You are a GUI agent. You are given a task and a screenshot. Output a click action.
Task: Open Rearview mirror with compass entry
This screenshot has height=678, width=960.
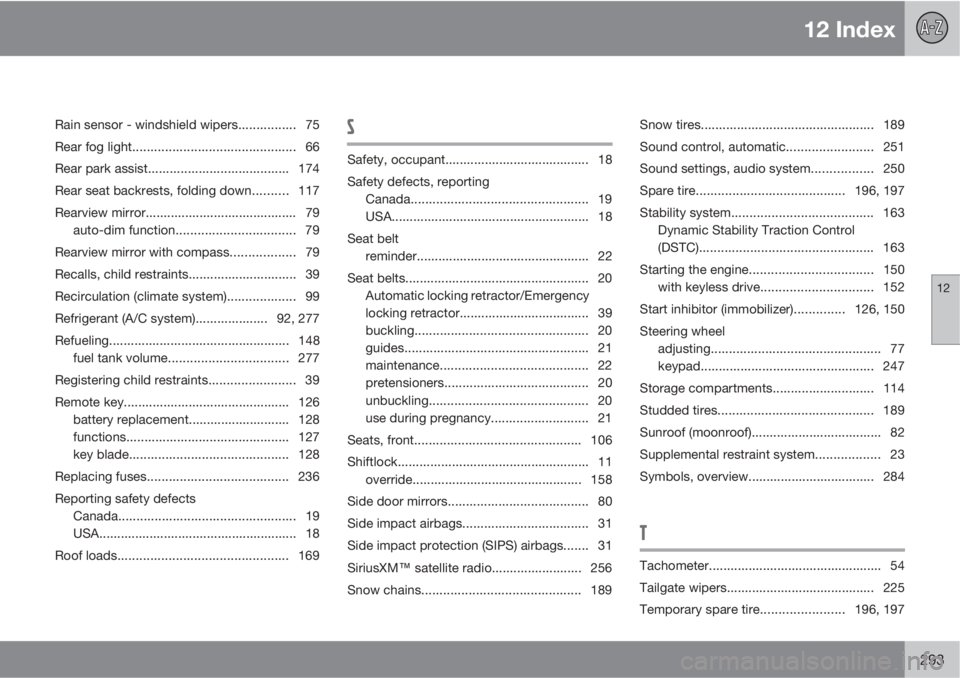pyautogui.click(x=143, y=252)
